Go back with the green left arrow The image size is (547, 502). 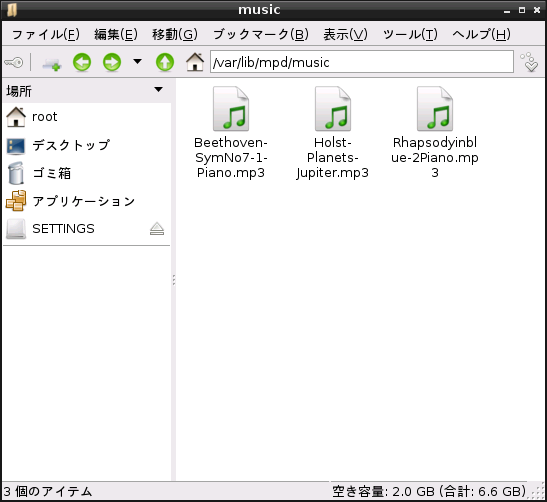pos(82,63)
